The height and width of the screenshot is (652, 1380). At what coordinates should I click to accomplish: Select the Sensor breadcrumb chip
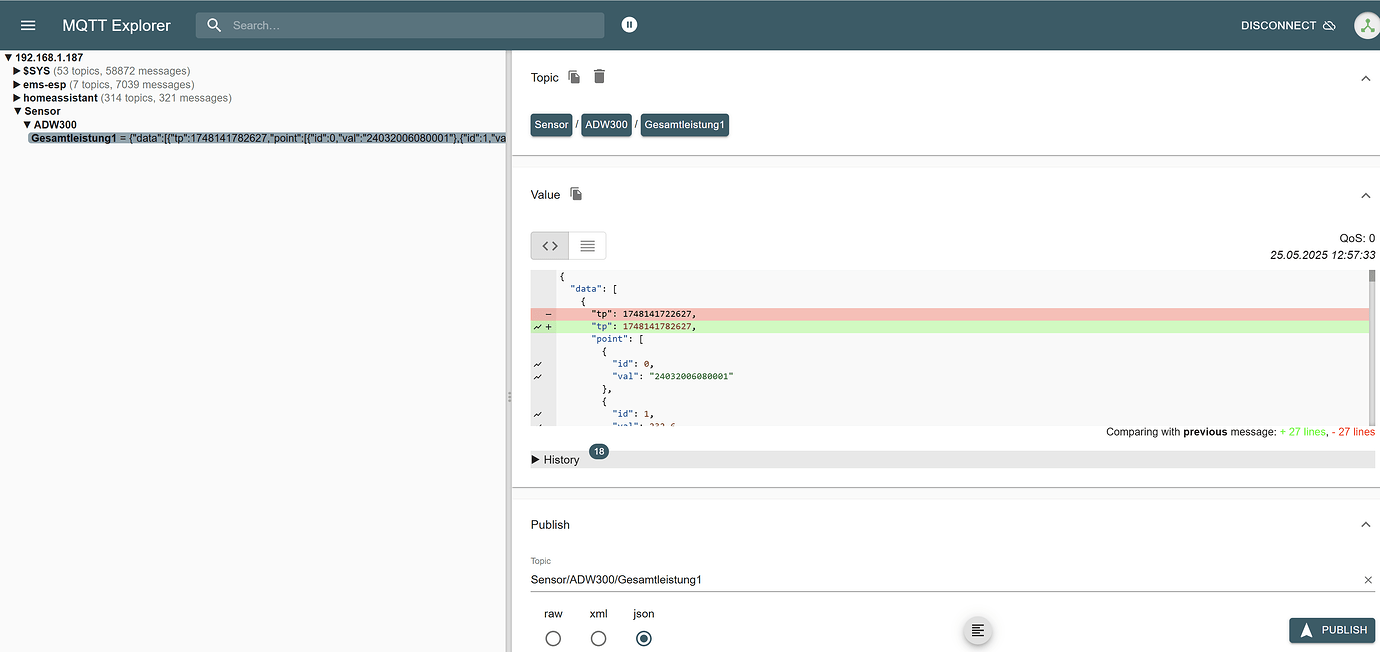(x=551, y=125)
